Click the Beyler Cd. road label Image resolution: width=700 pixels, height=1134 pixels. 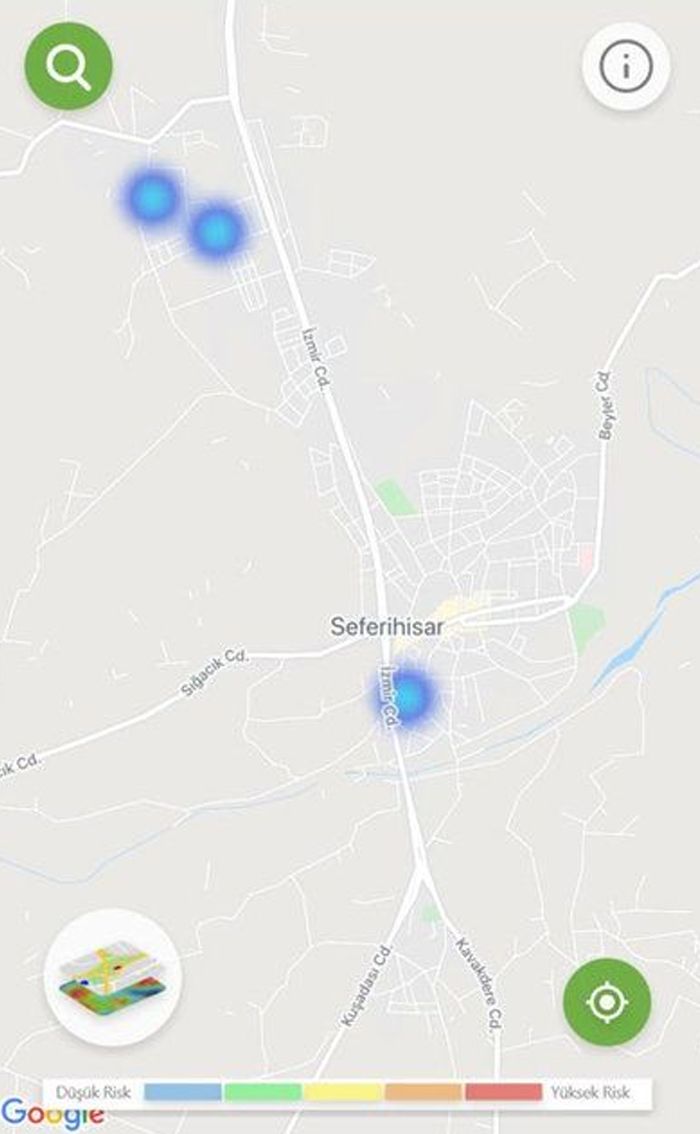(x=605, y=405)
